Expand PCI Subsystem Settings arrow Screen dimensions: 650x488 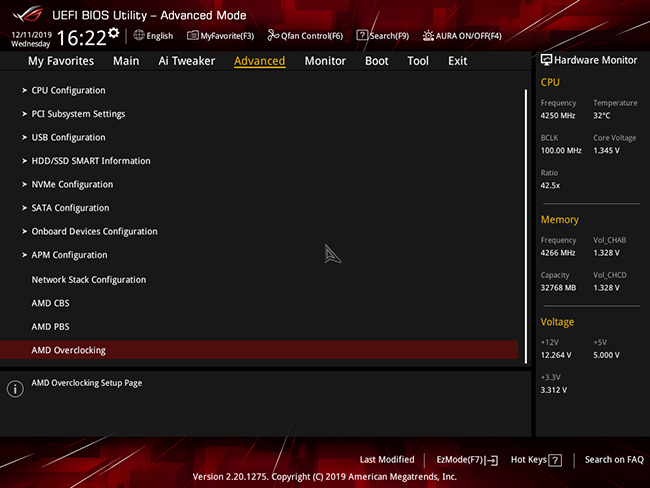click(24, 114)
